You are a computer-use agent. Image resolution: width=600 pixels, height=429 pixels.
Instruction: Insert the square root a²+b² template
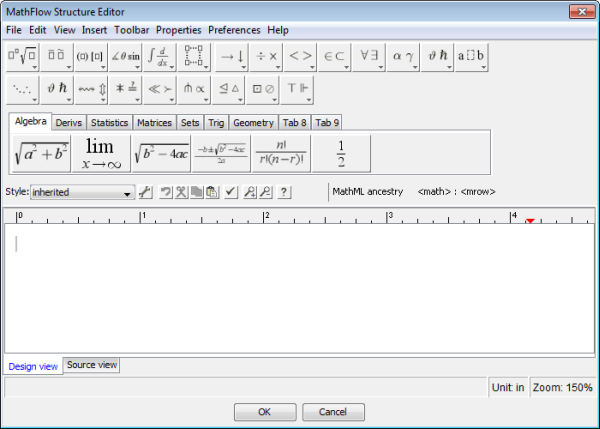[x=39, y=153]
